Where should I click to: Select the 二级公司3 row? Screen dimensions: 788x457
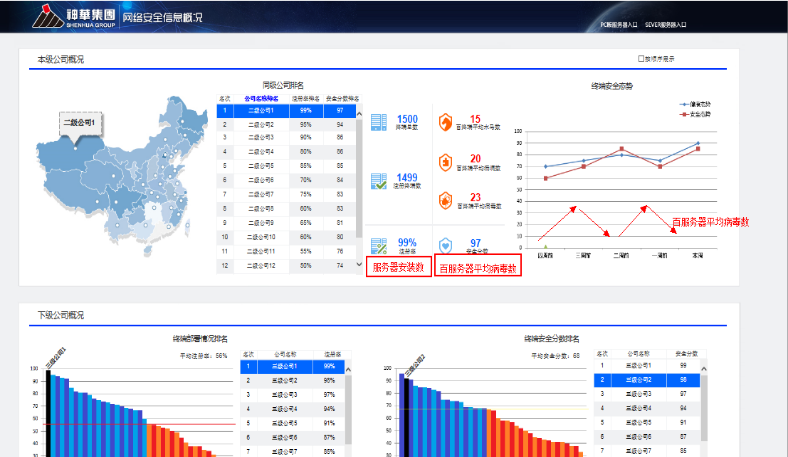click(x=286, y=137)
